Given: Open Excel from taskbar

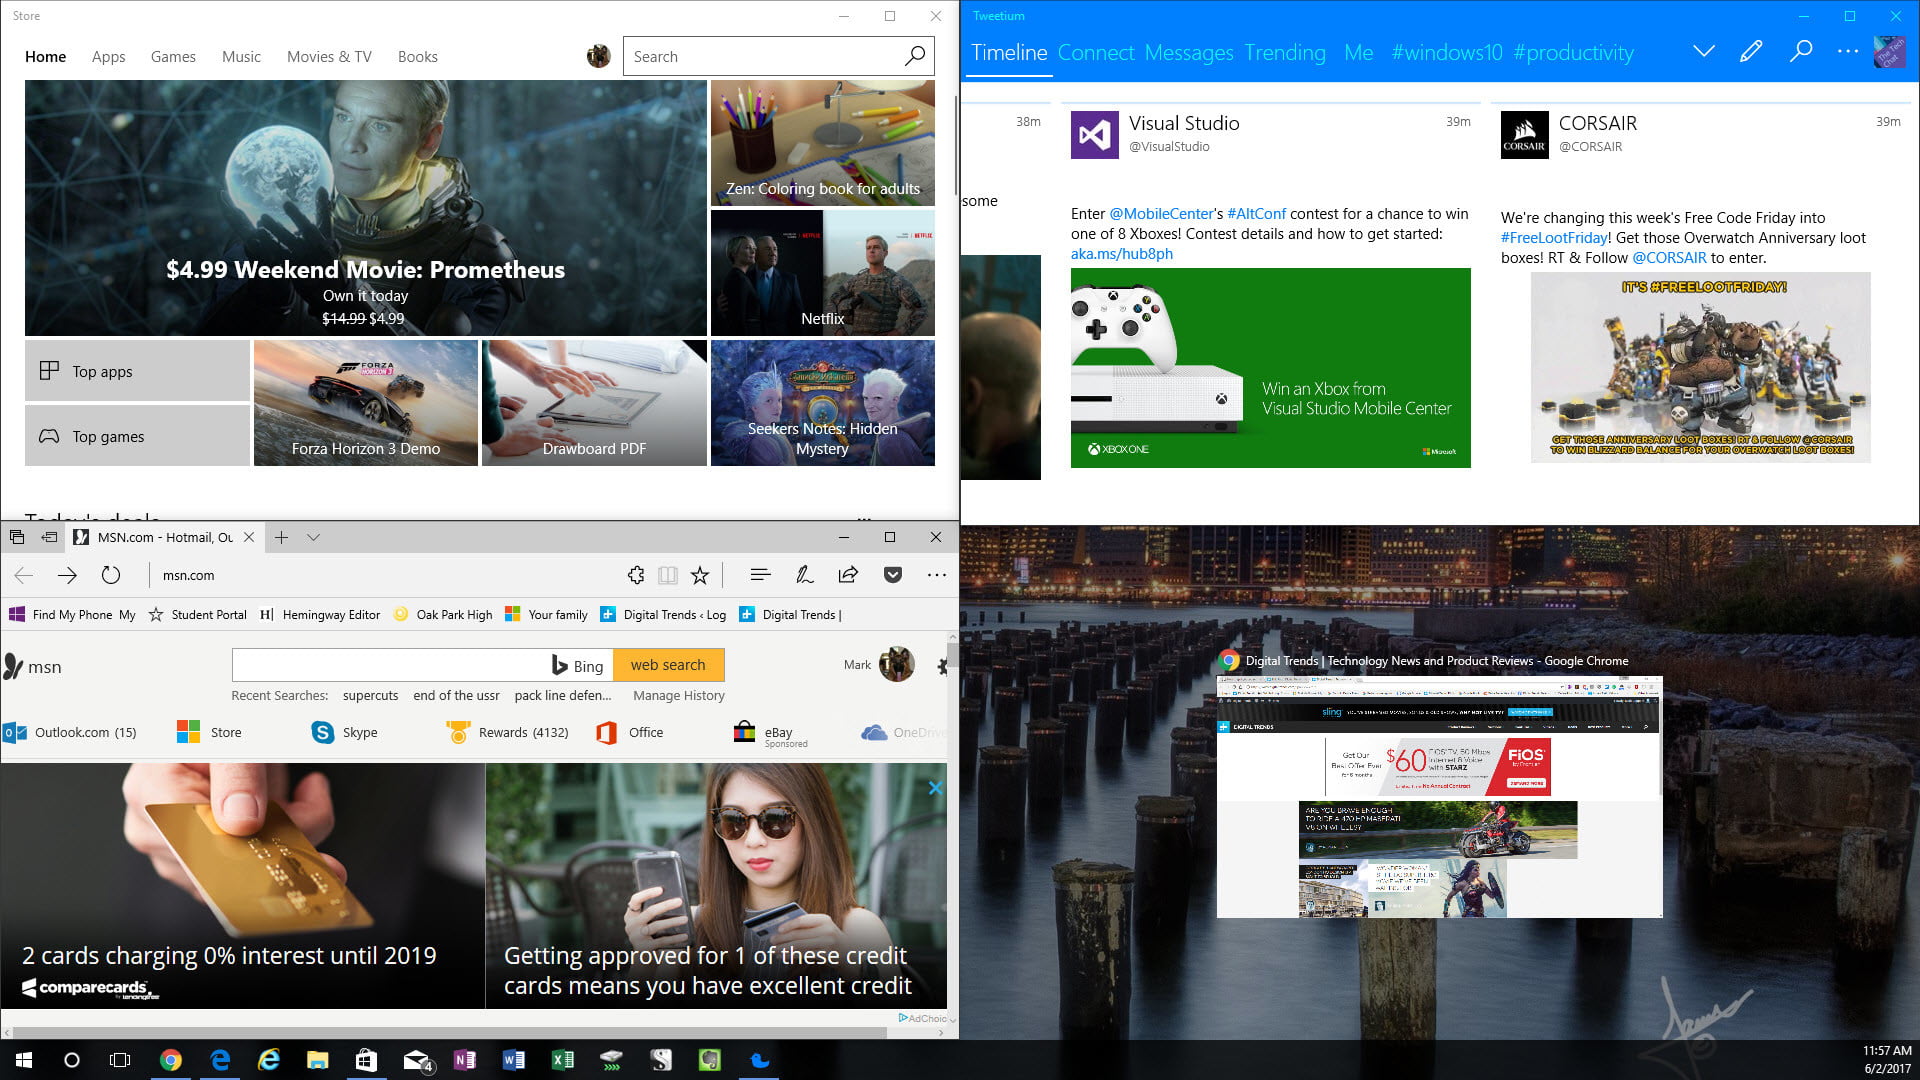Looking at the screenshot, I should click(562, 1060).
